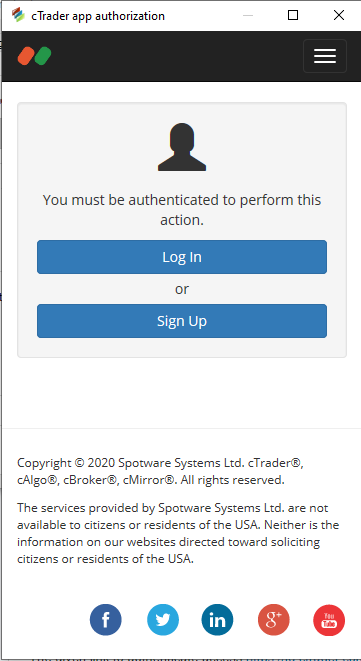This screenshot has width=361, height=661.
Task: Maximize the cTrader app authorization window
Action: (x=293, y=16)
